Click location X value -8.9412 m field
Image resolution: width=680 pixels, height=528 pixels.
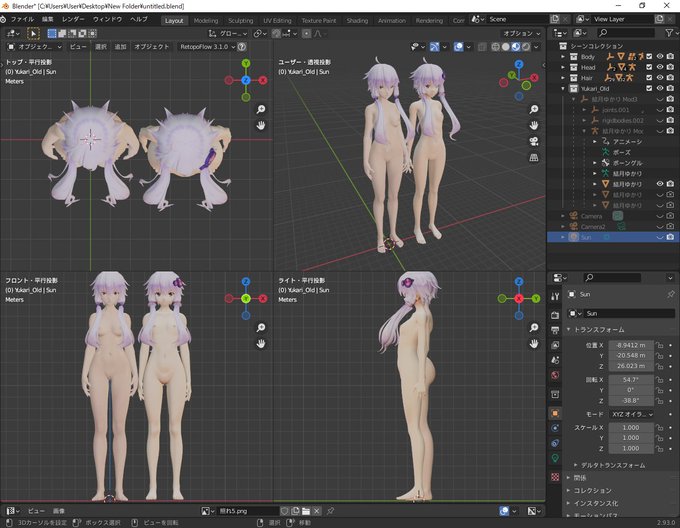click(631, 345)
